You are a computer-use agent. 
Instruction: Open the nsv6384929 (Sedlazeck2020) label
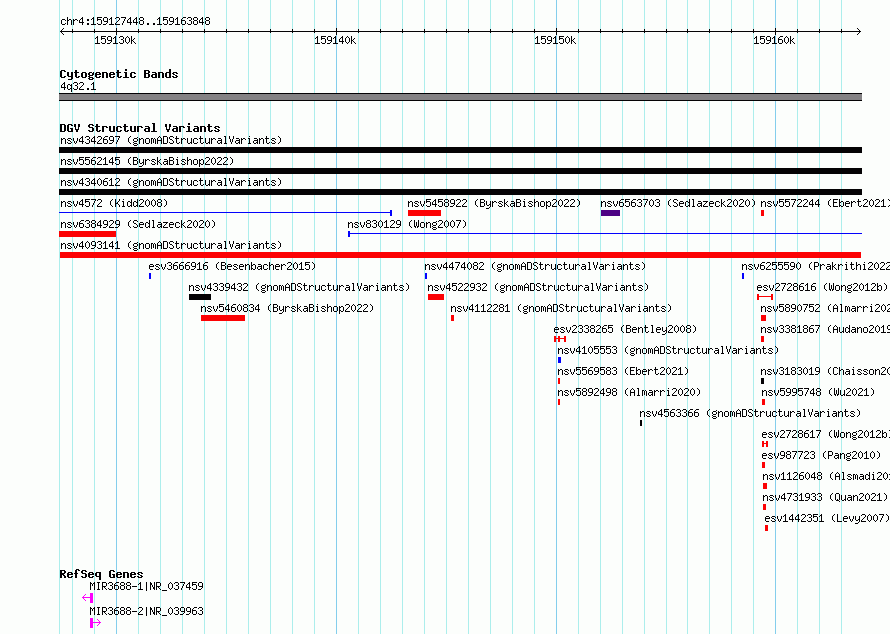[x=138, y=224]
